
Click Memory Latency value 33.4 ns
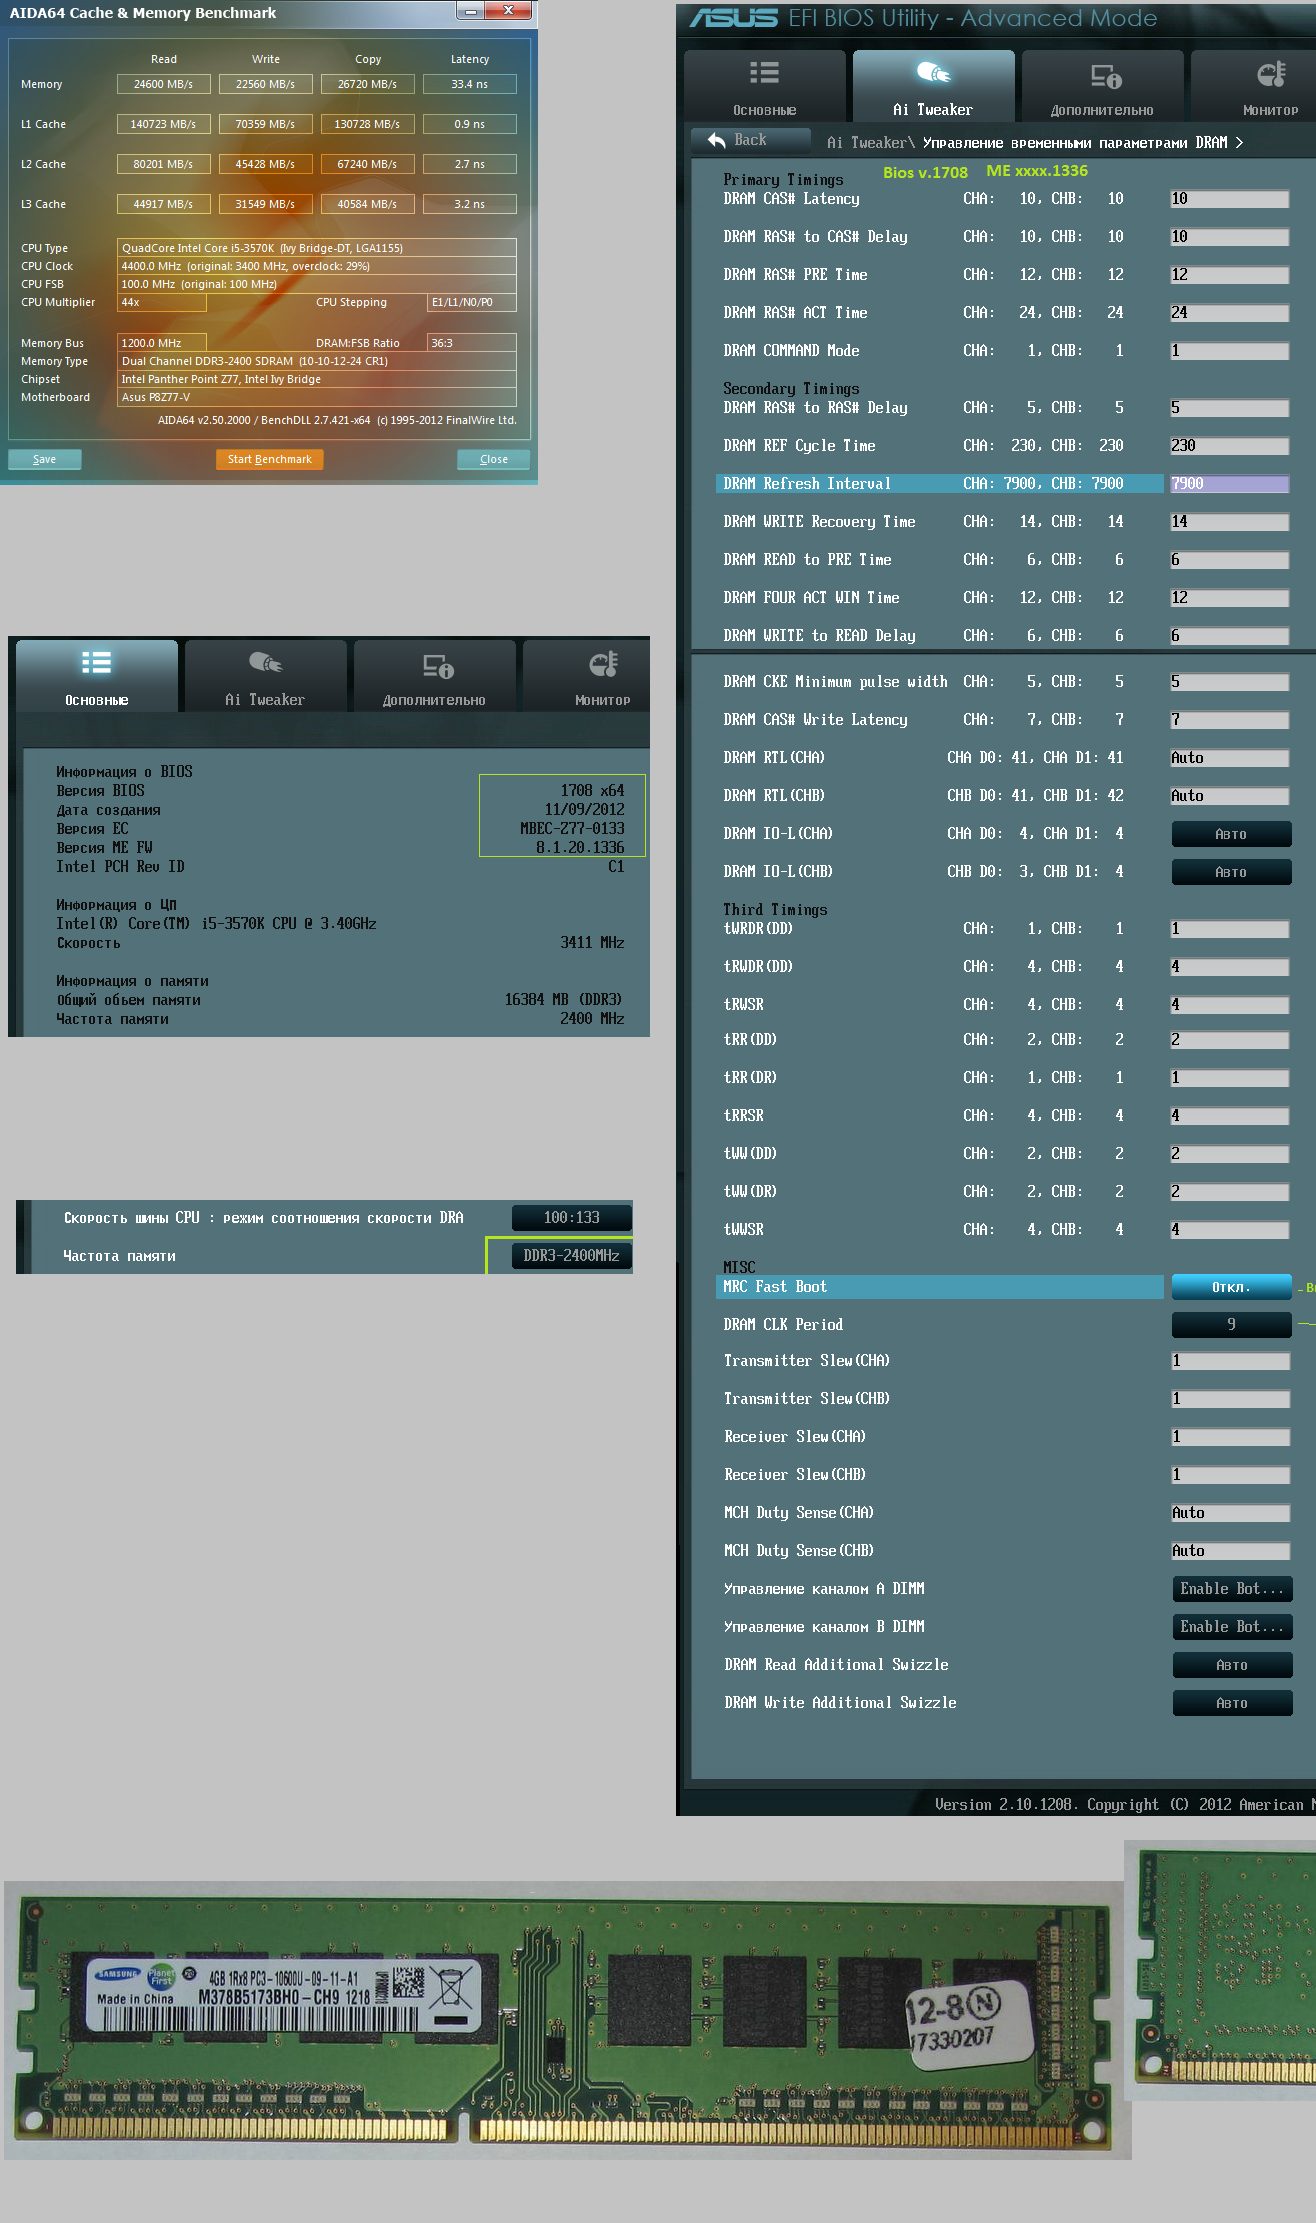coord(470,84)
